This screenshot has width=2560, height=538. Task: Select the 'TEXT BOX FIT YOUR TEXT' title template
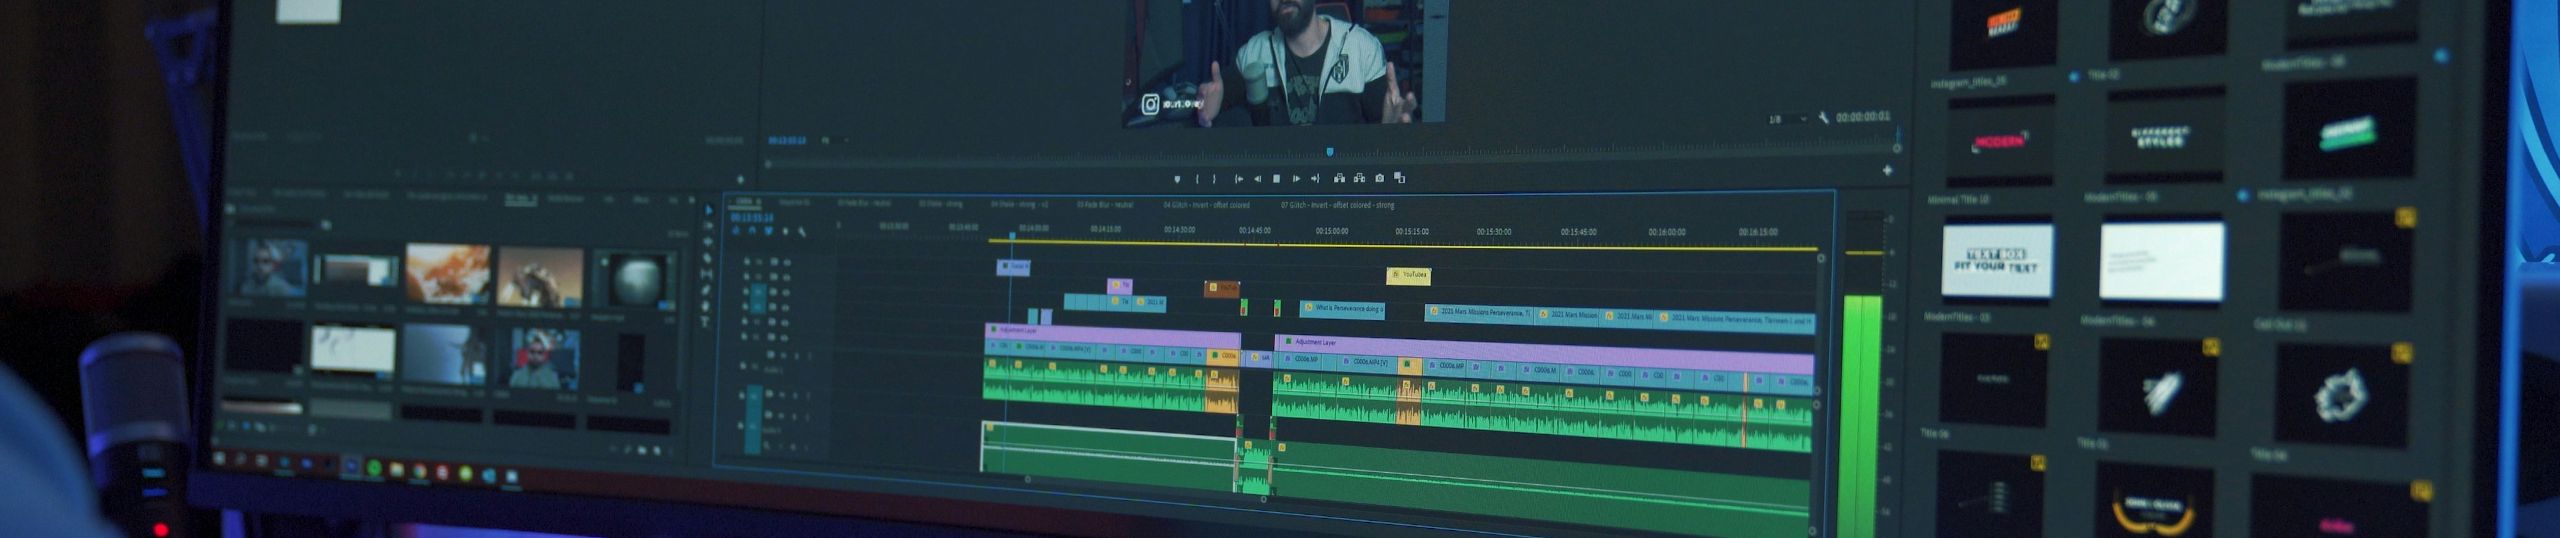tap(1996, 260)
